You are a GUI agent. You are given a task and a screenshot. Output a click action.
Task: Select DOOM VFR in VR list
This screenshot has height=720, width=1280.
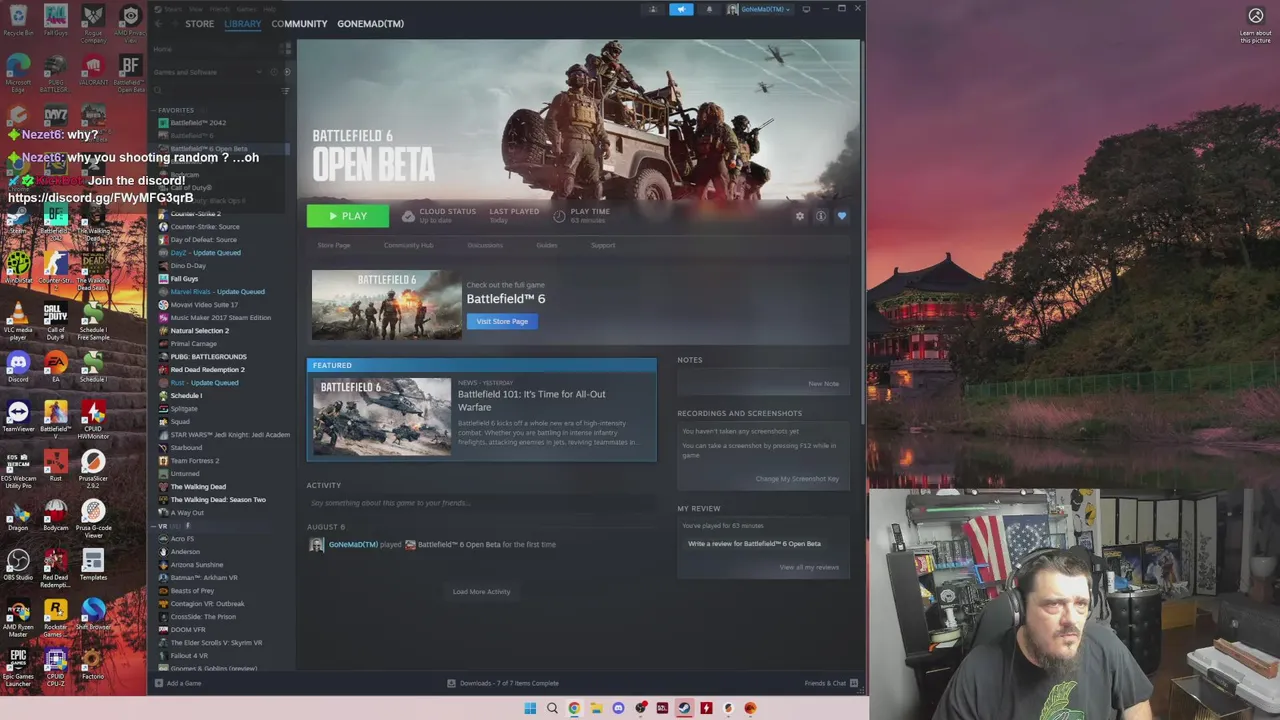click(187, 630)
